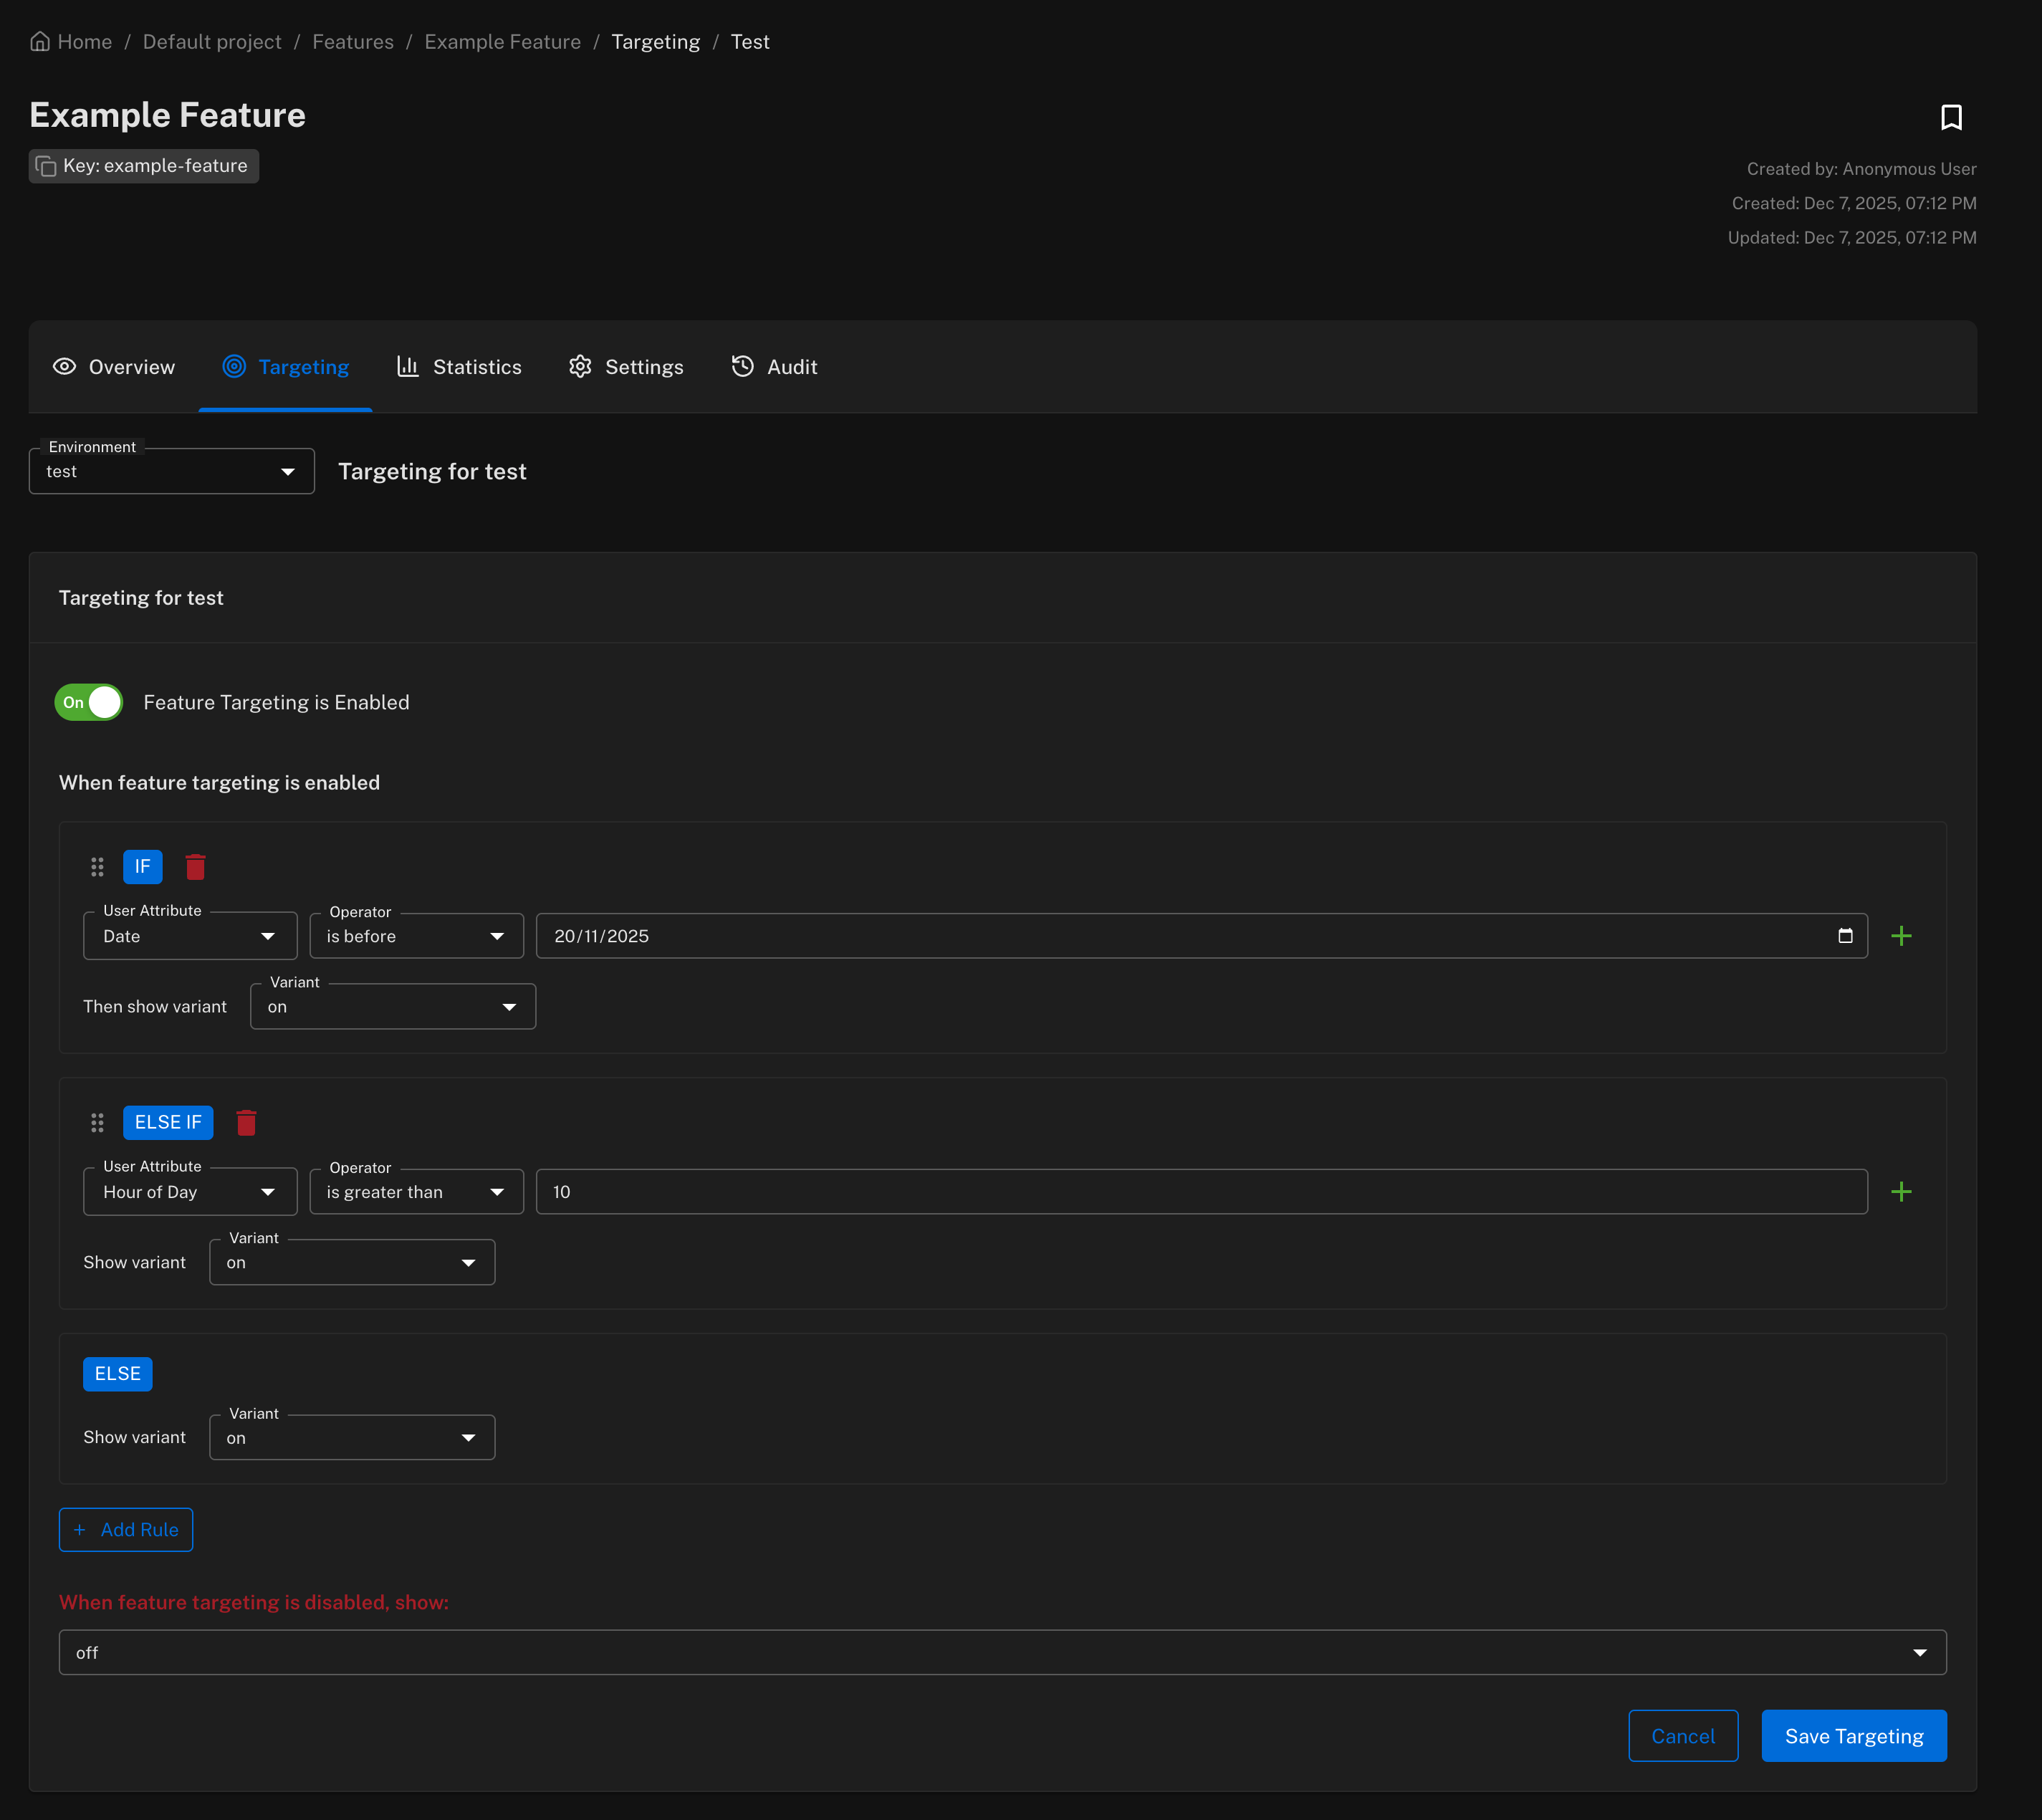Click the Home icon in the breadcrumb
This screenshot has width=2042, height=1820.
pyautogui.click(x=39, y=40)
